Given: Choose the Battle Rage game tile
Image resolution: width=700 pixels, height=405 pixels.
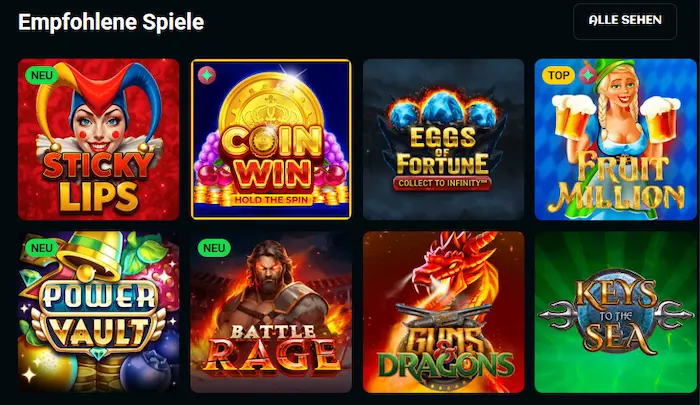Looking at the screenshot, I should [271, 312].
